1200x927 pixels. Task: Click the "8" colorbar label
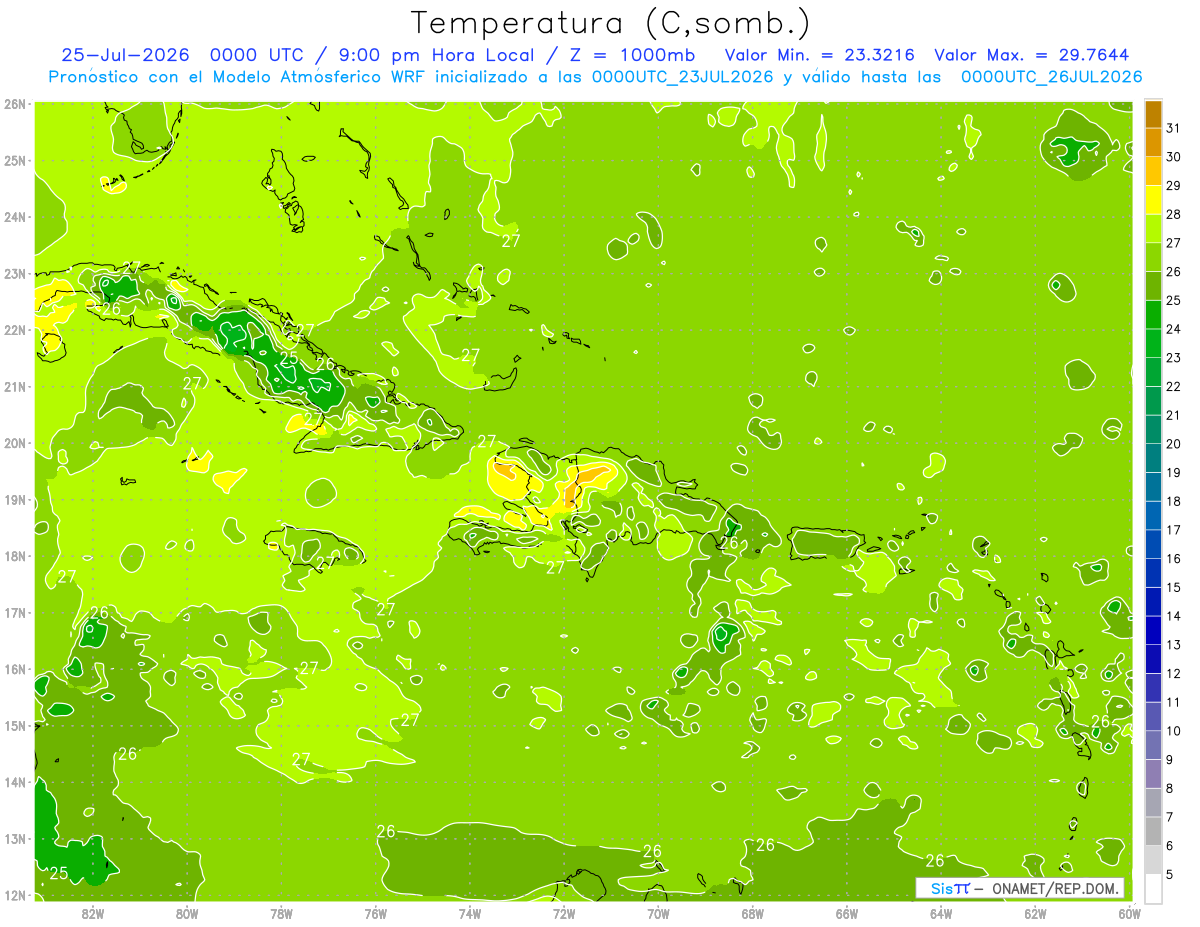tap(1170, 789)
